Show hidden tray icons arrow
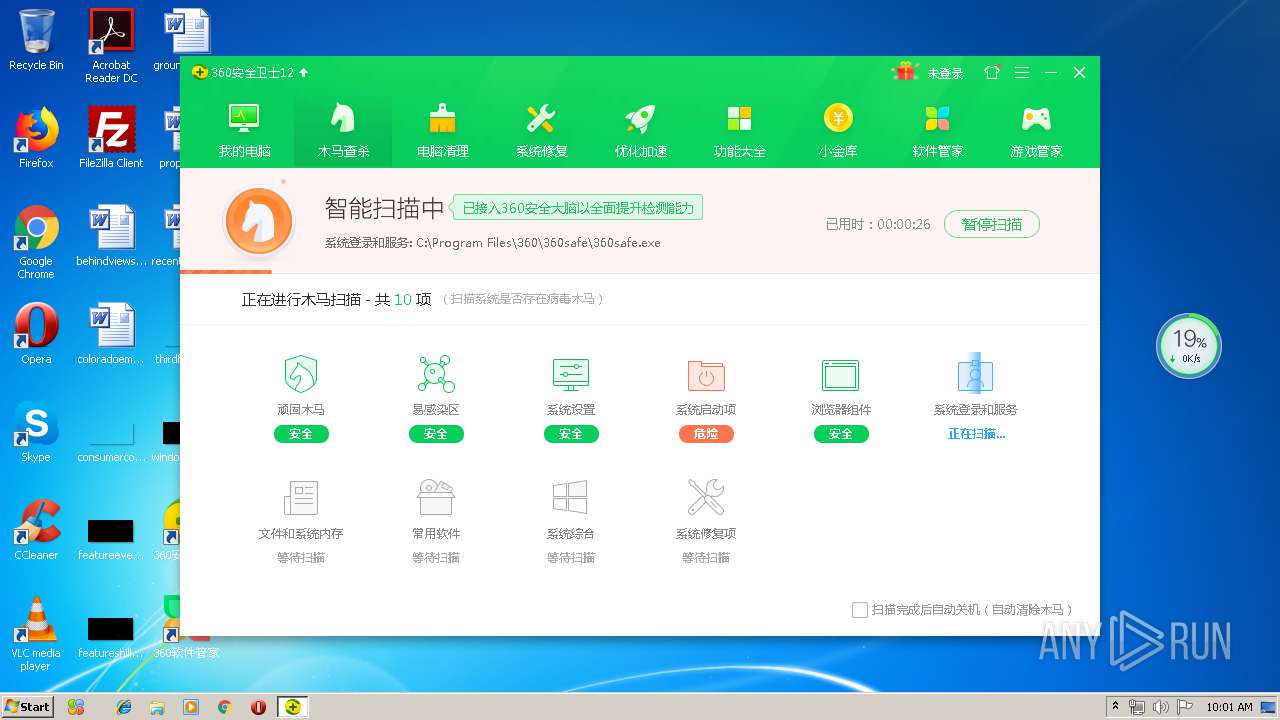The image size is (1280, 720). click(1114, 707)
